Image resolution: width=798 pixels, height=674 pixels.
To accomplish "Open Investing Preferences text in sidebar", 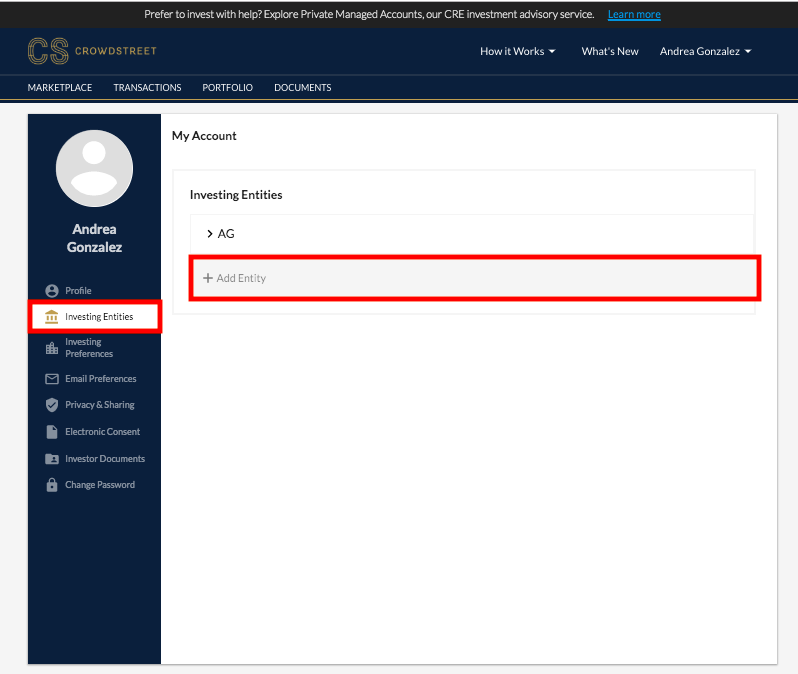I will [x=89, y=348].
